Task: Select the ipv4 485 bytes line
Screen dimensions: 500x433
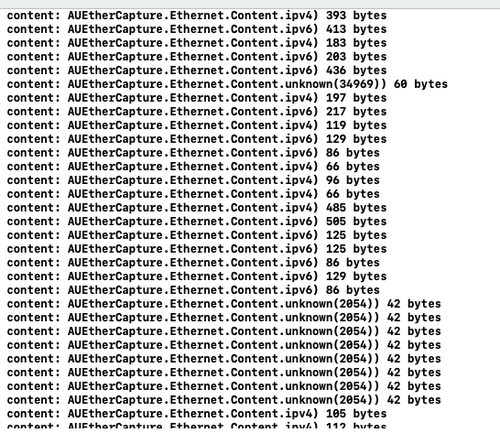Action: (197, 208)
